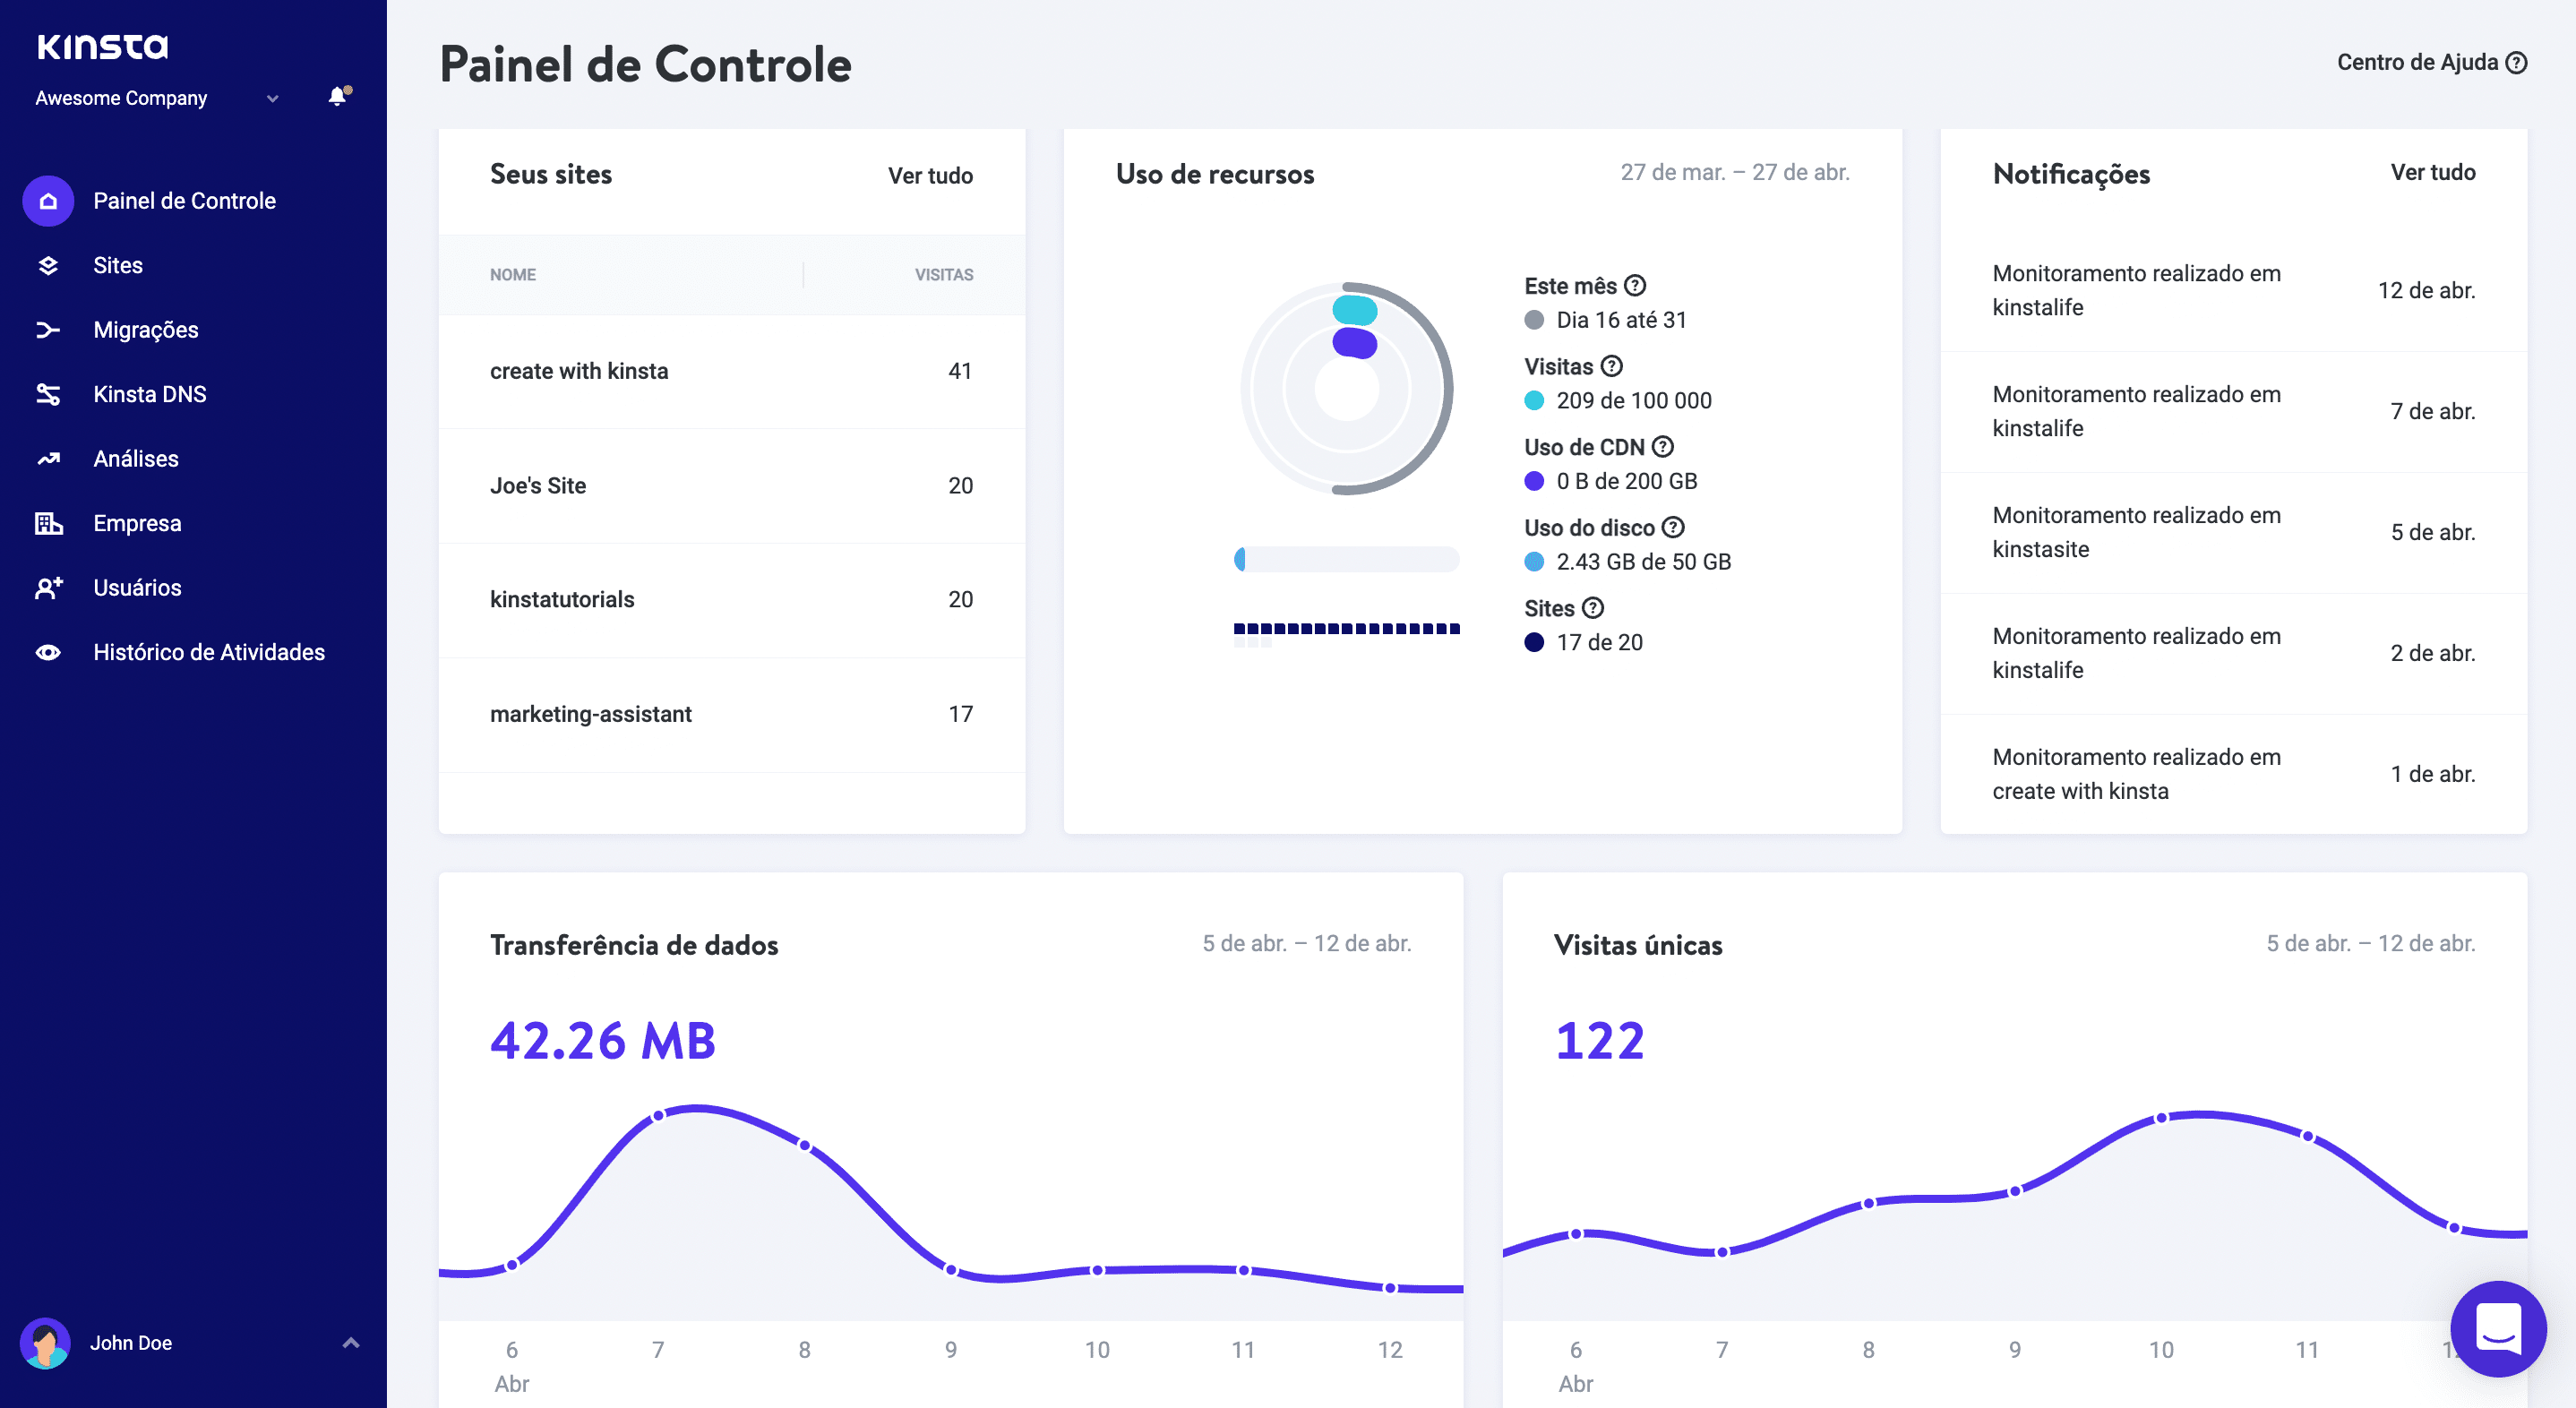Open the Empresa section icon

[x=48, y=522]
